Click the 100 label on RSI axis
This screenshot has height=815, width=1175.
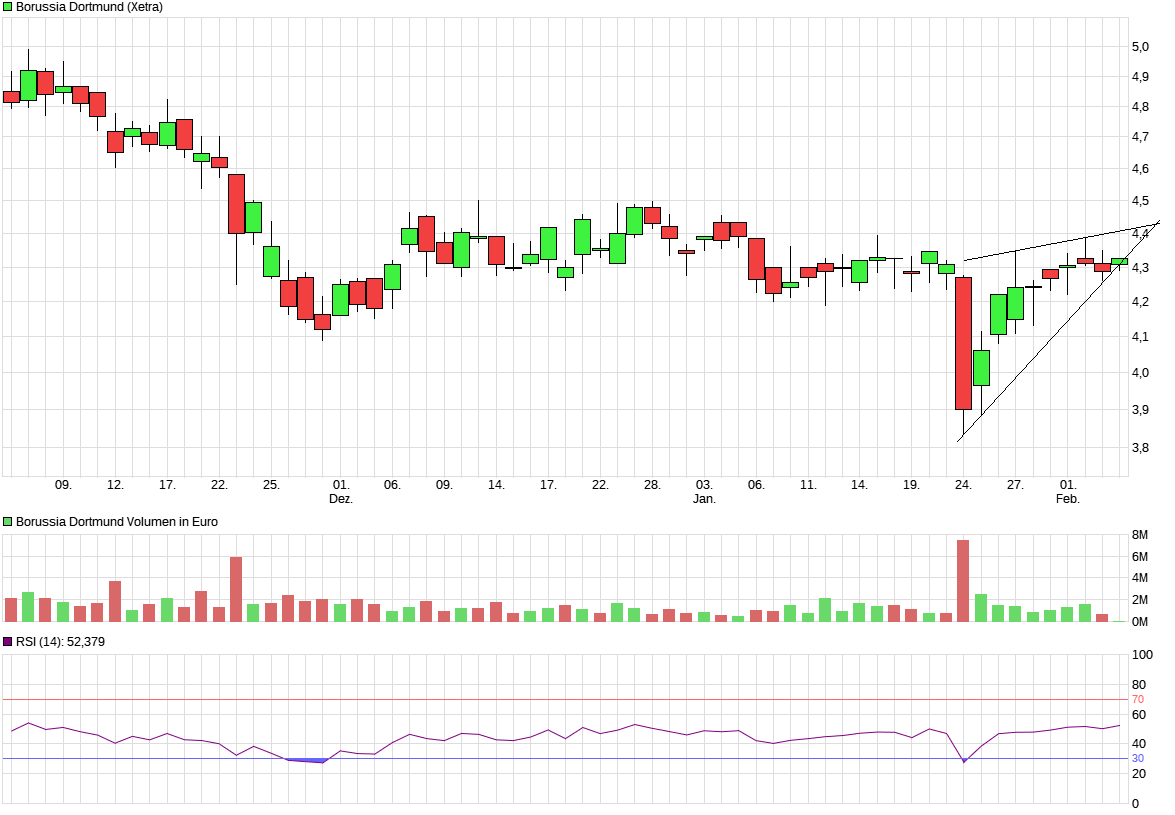pyautogui.click(x=1141, y=656)
